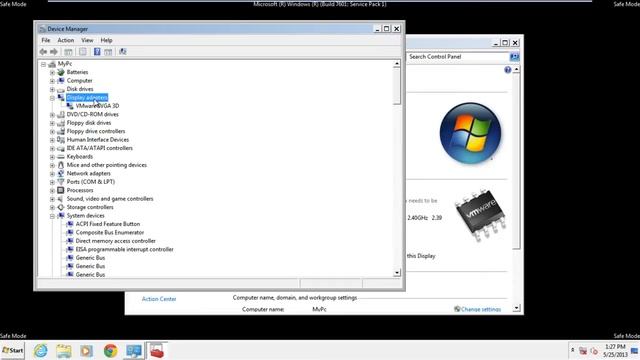Launch Windows Media Player from taskbar
Viewport: 640px width, 360px height.
click(x=87, y=351)
